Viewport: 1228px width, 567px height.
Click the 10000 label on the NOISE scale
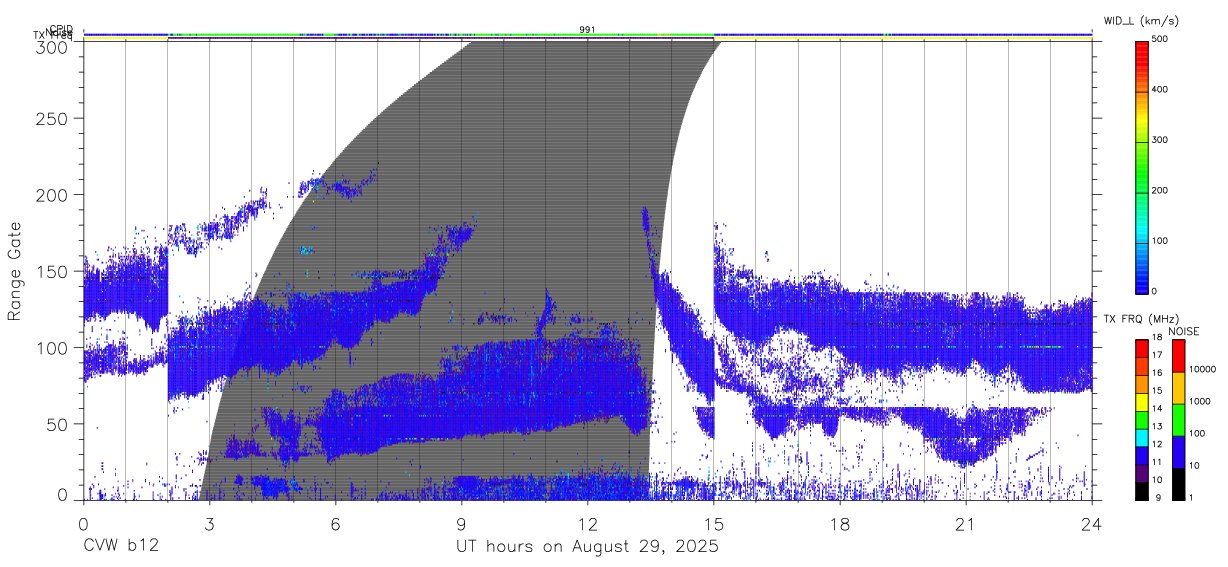[x=1204, y=369]
